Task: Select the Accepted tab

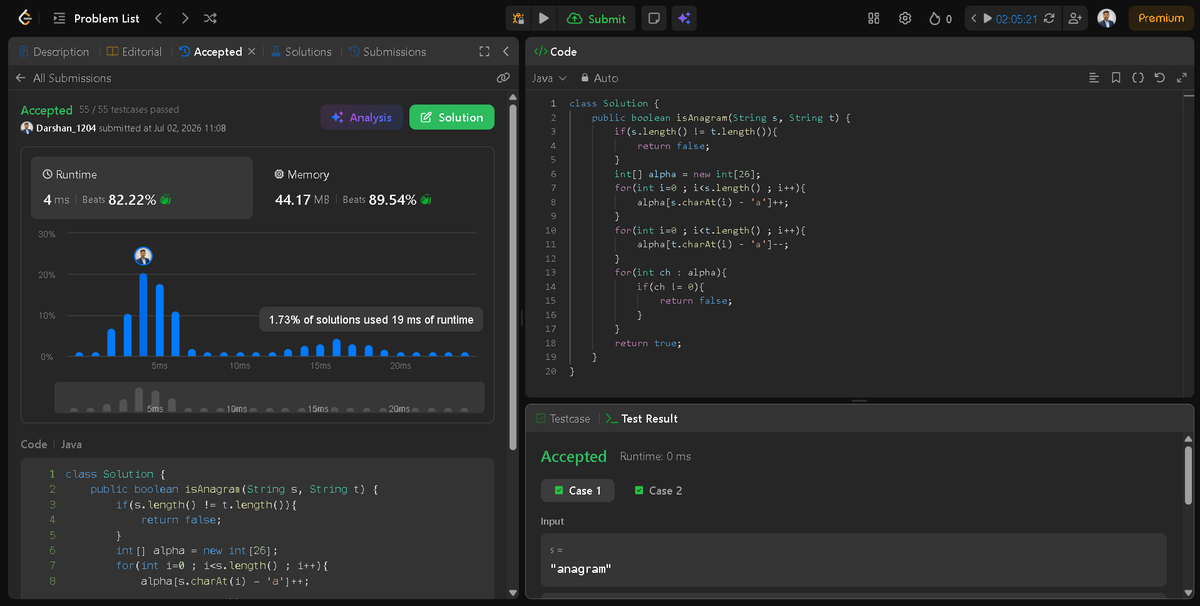Action: 211,52
